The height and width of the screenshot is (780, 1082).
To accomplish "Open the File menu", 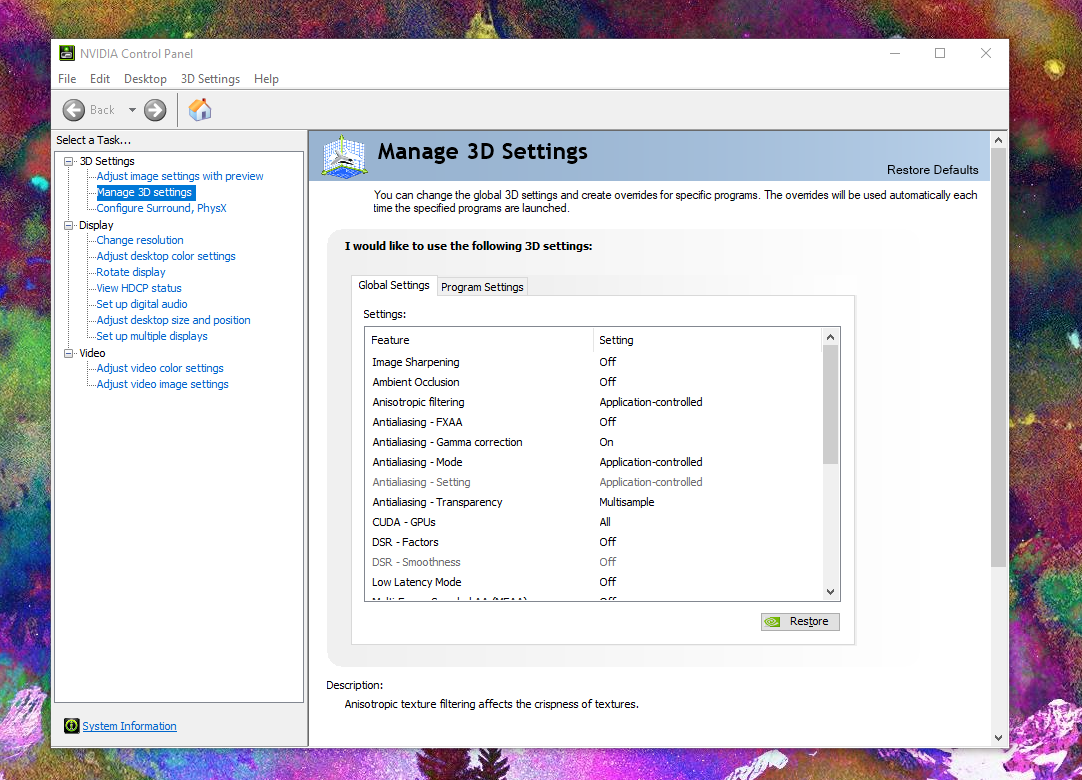I will click(x=67, y=79).
